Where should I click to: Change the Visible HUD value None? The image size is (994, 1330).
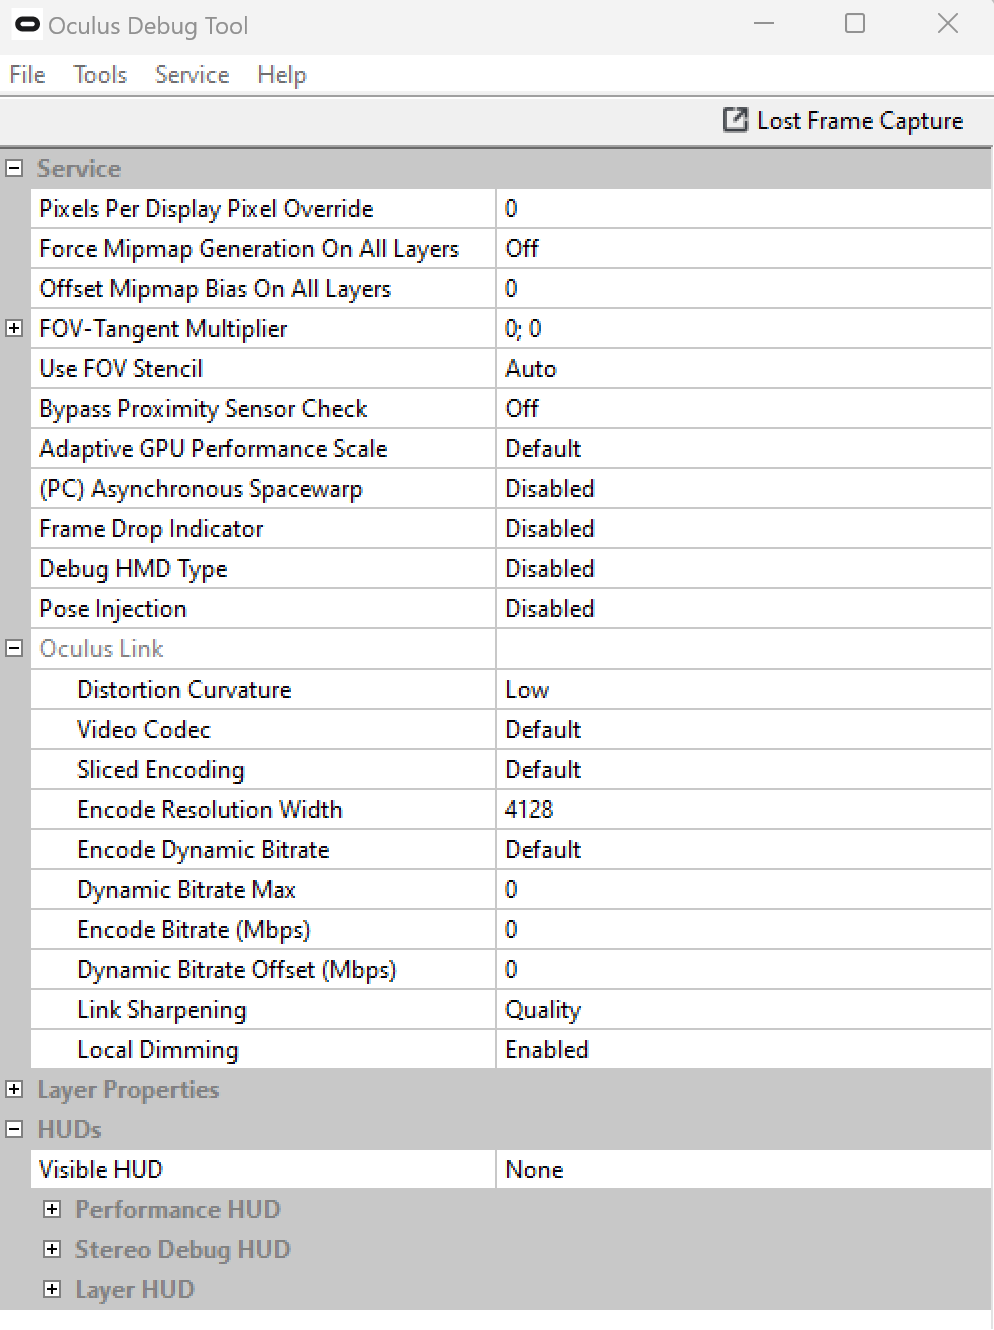(x=742, y=1169)
